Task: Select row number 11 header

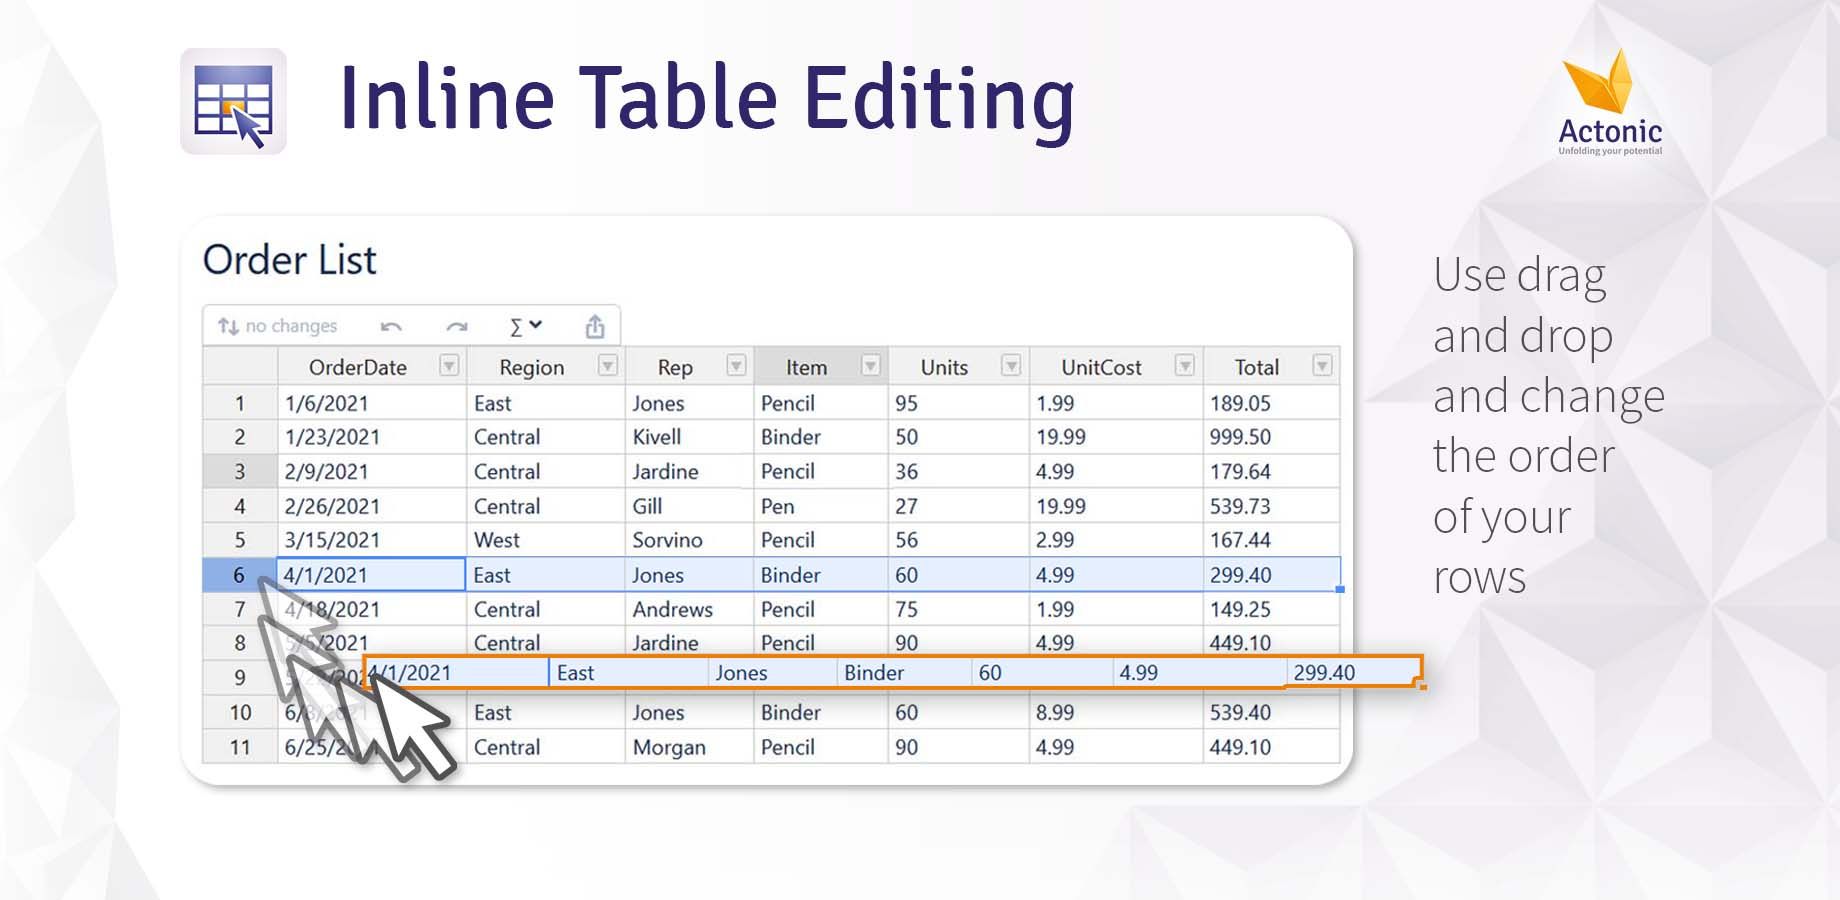Action: (240, 747)
